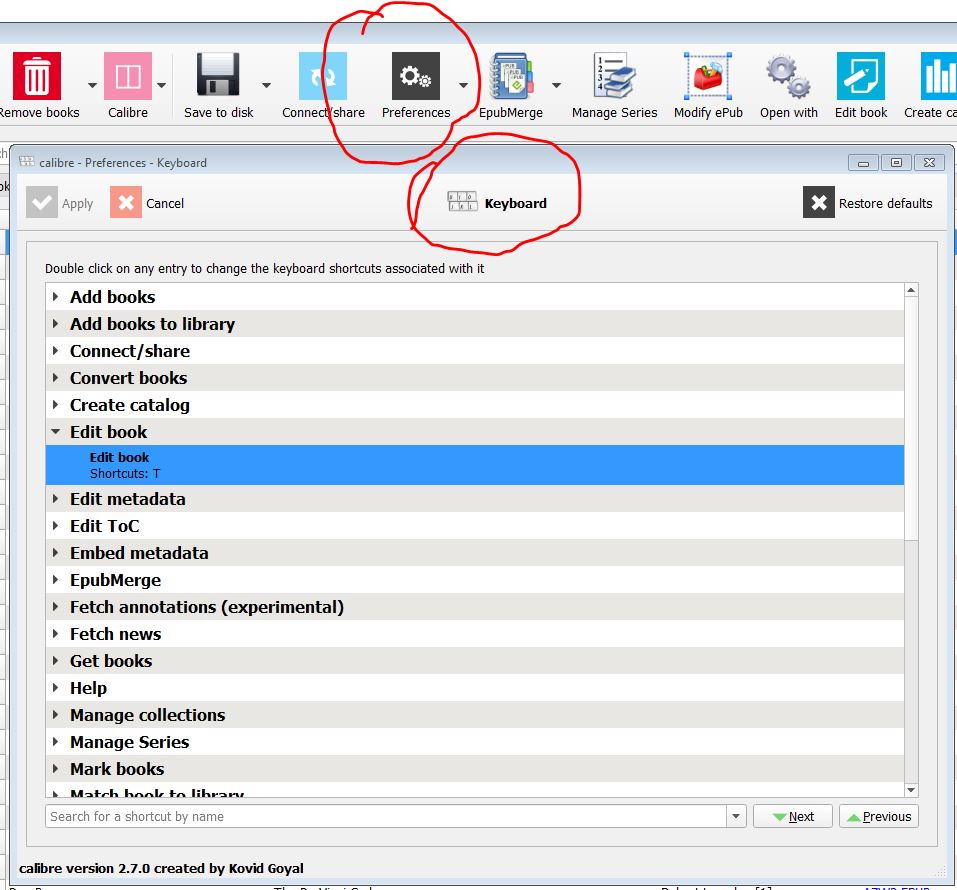
Task: Collapse the Edit book shortcut group
Action: pos(56,432)
